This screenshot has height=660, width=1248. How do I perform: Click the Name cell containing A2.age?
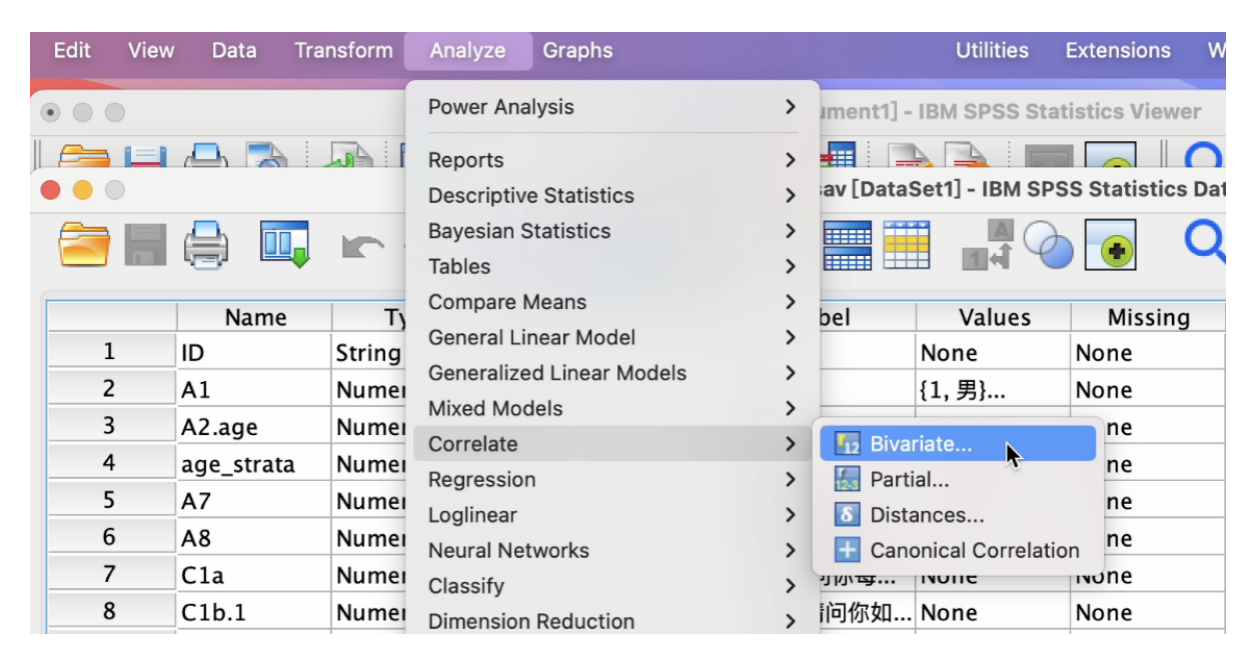coord(254,427)
